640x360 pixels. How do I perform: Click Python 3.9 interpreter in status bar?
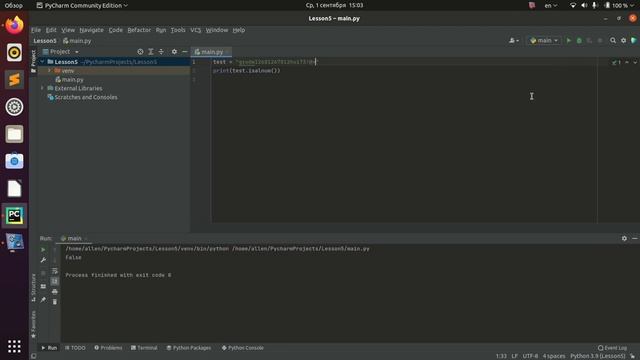tap(598, 356)
